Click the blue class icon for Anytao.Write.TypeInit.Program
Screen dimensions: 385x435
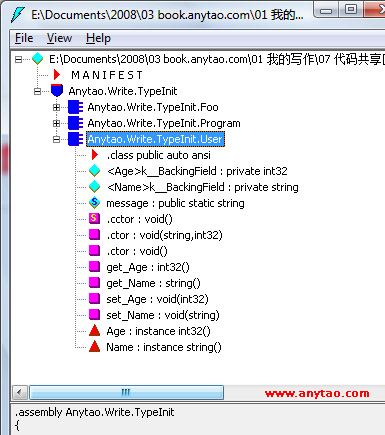point(75,123)
